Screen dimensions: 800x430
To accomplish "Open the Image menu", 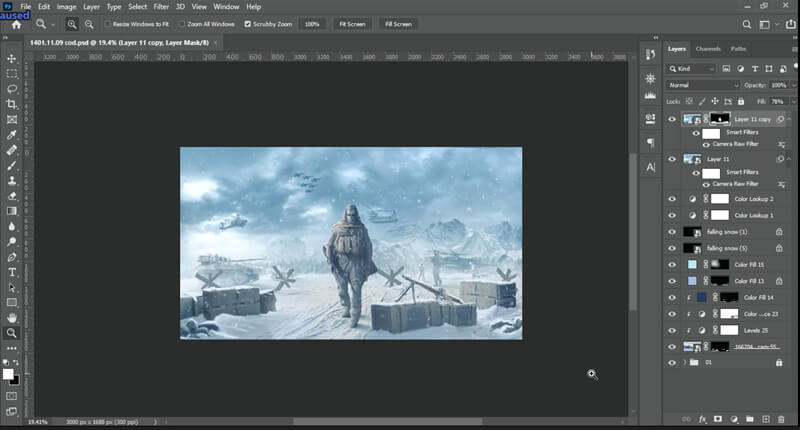I will coord(66,7).
